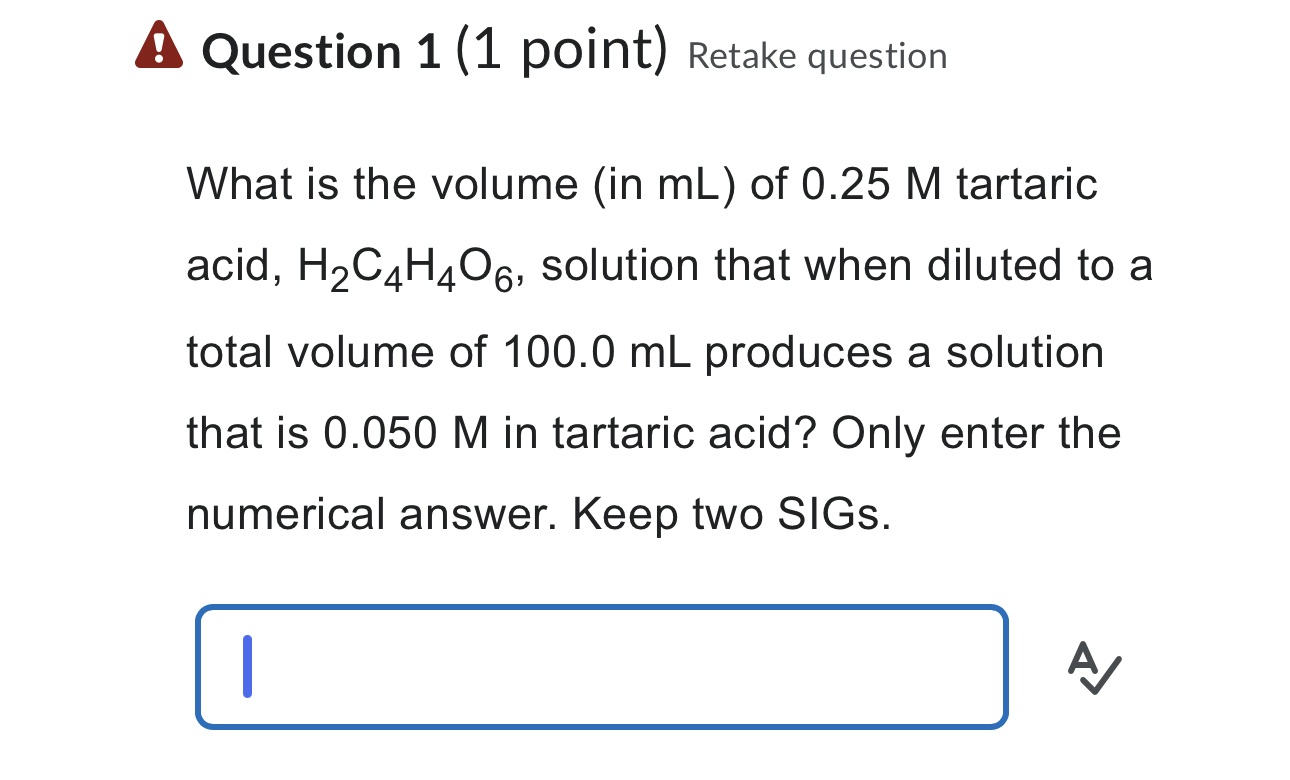This screenshot has height=780, width=1290.
Task: Select Retake question next to the point value
Action: (x=816, y=57)
